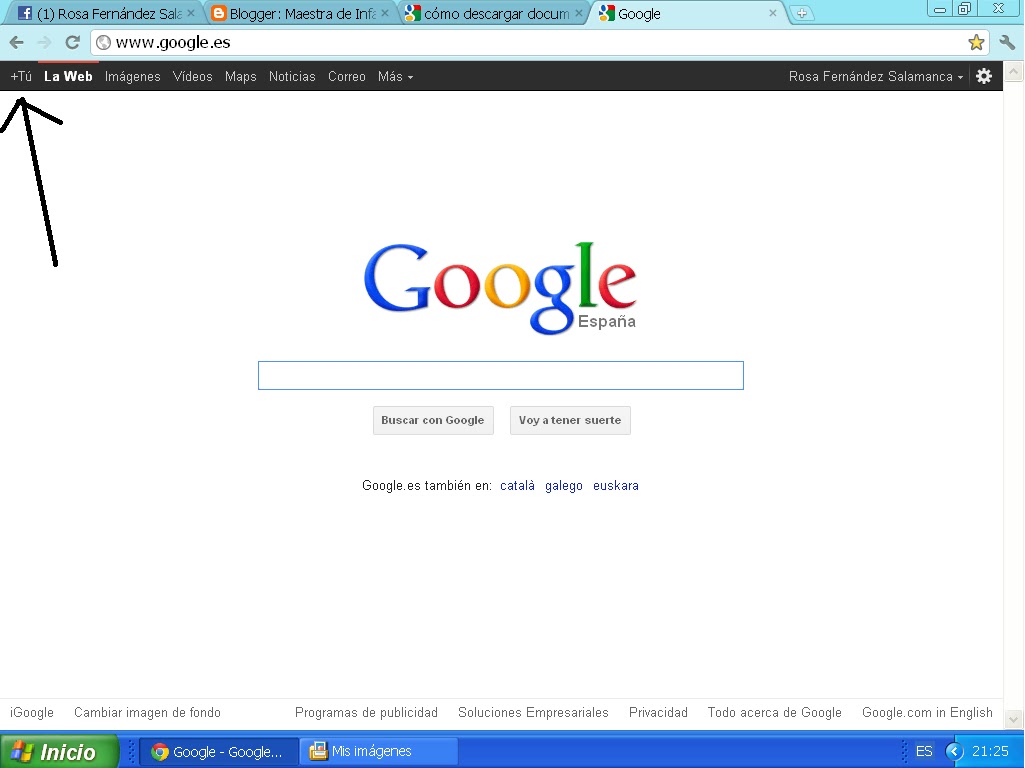Click the Google España logo
1025x768 pixels.
(x=500, y=288)
